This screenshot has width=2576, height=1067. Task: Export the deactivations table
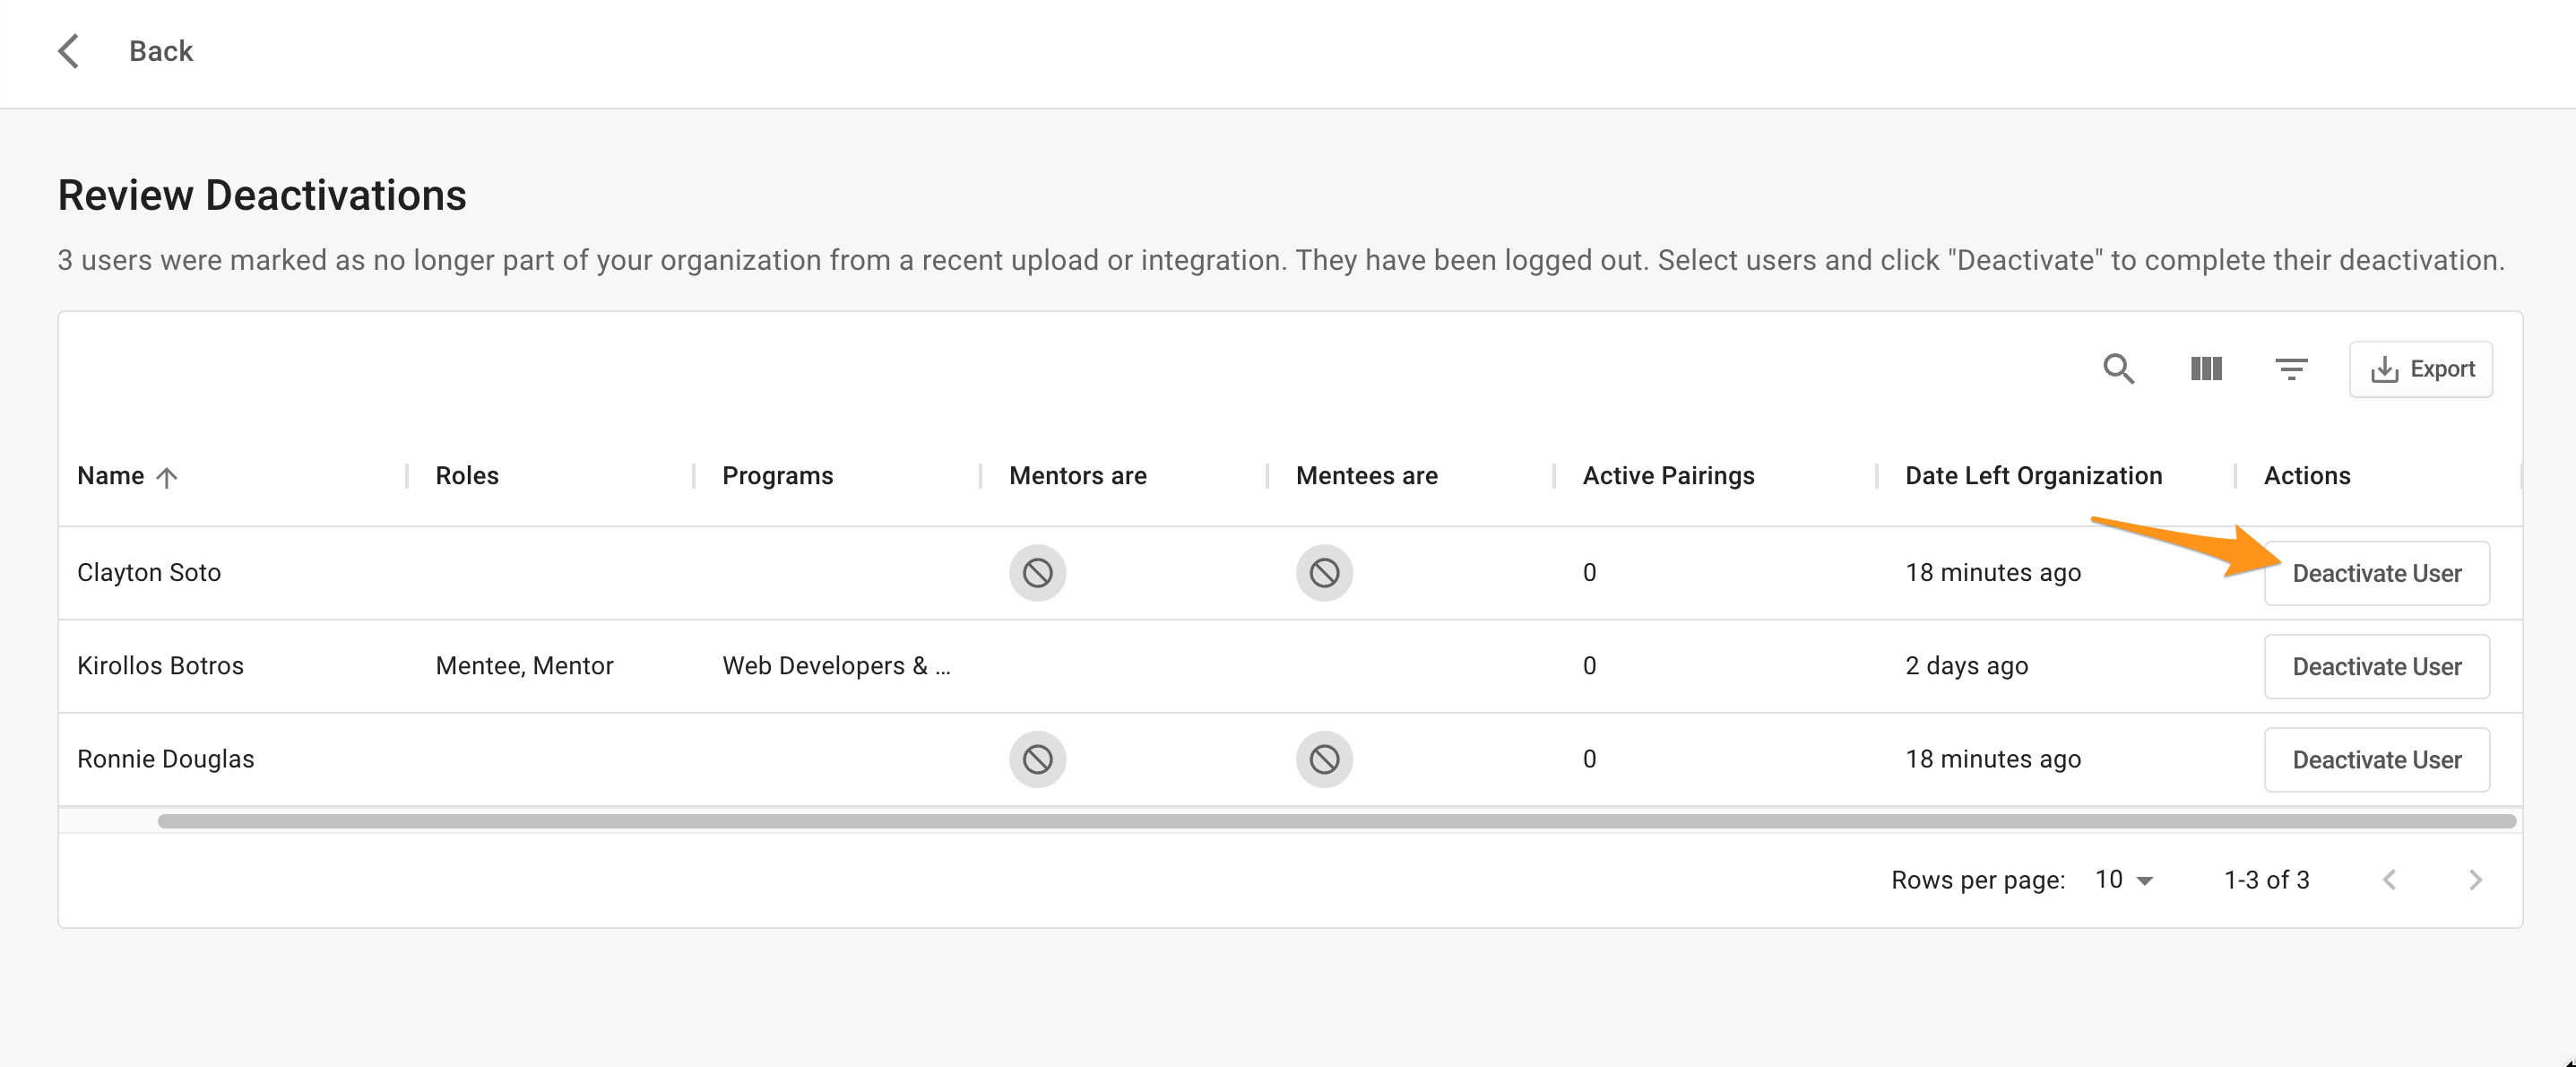tap(2421, 369)
